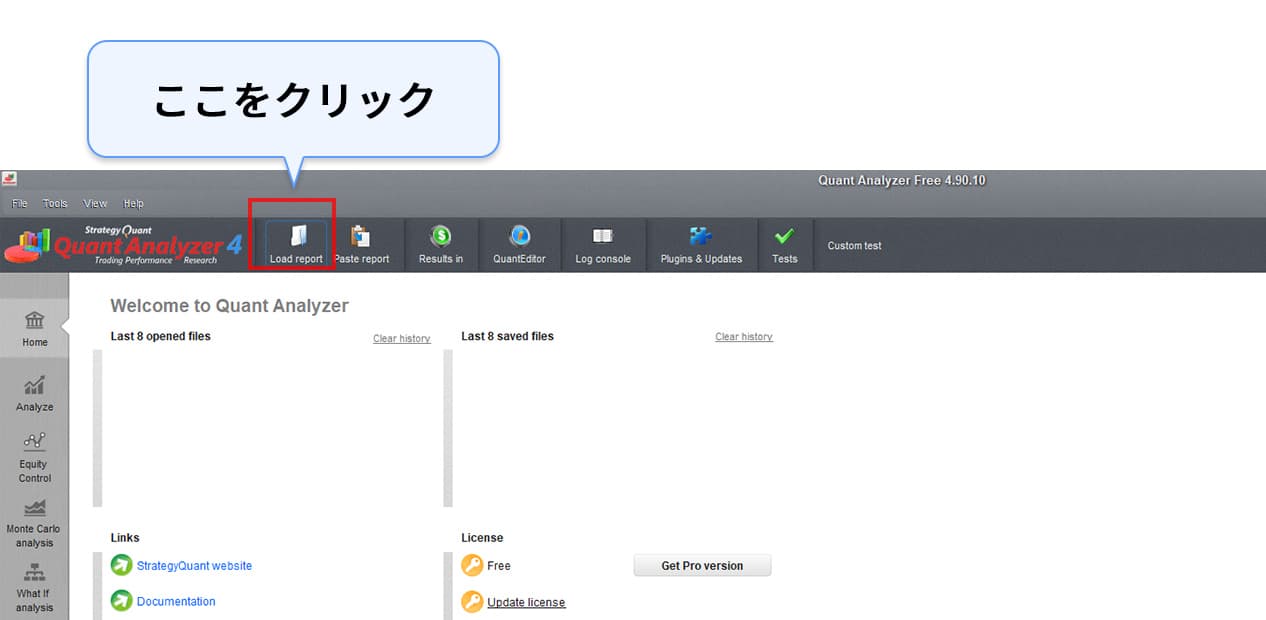Click the License section heading
The width and height of the screenshot is (1266, 620).
482,538
